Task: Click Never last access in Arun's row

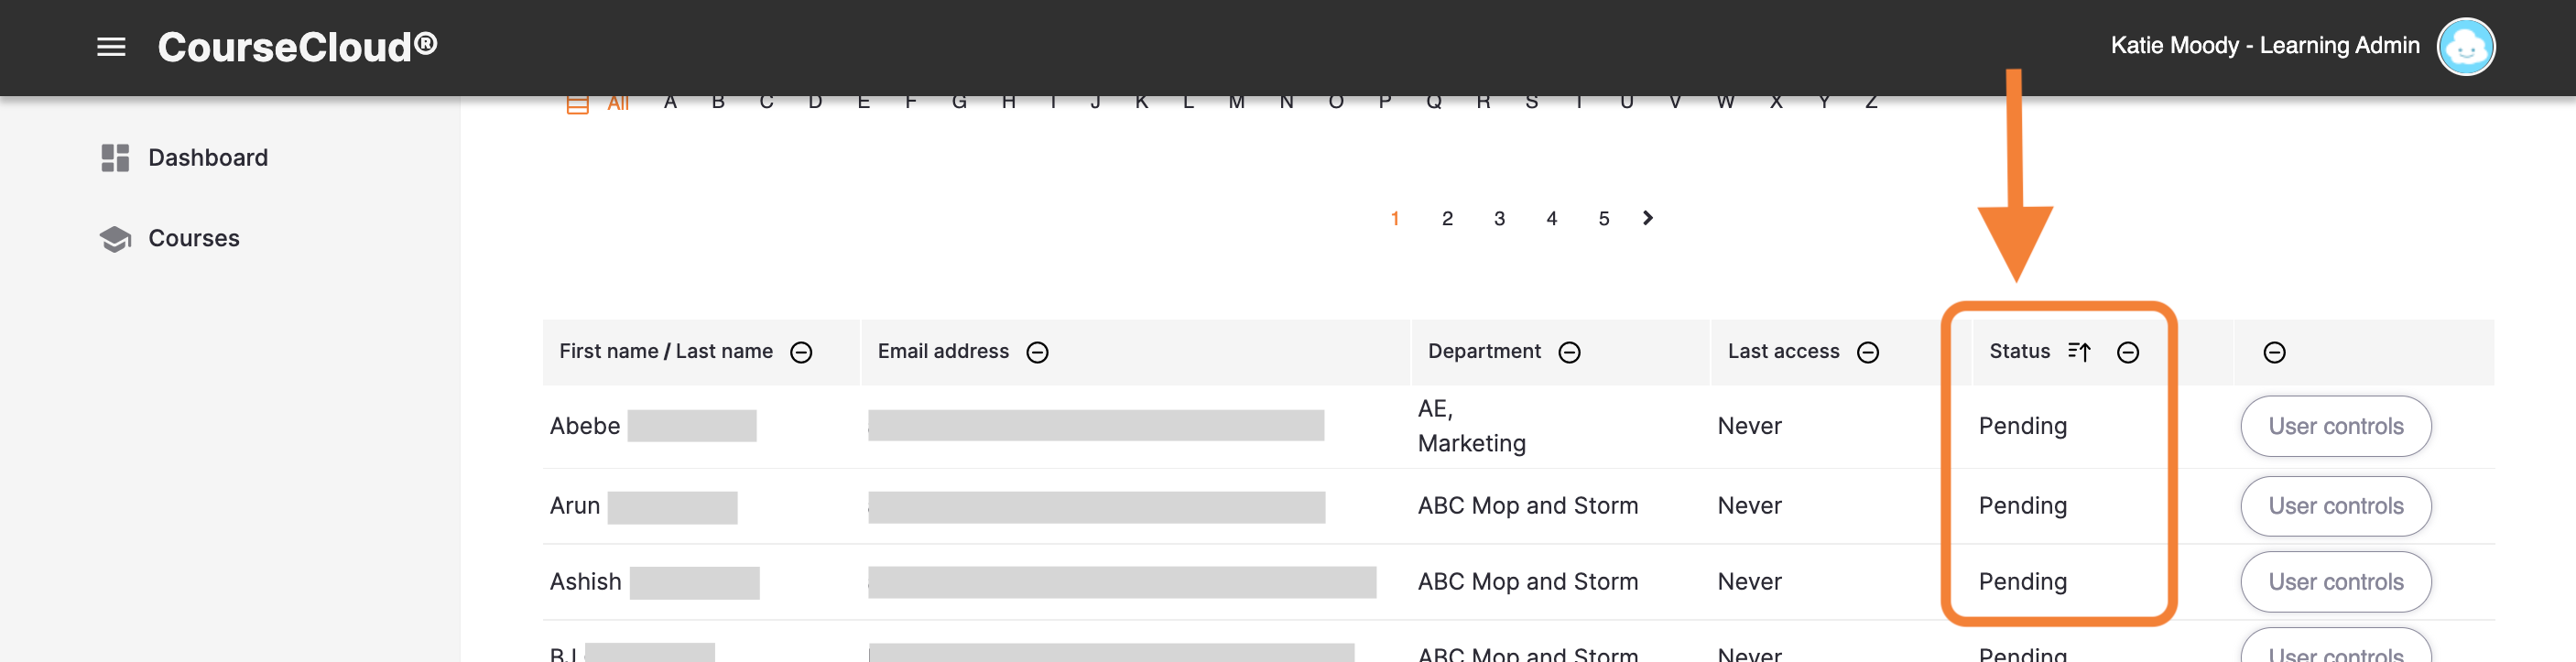Action: (x=1749, y=506)
